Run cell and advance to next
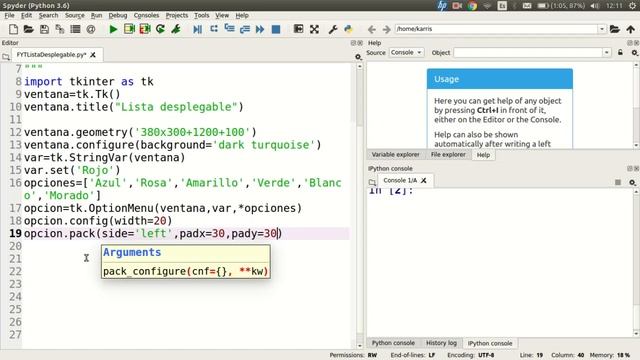This screenshot has width=640, height=360. click(x=145, y=29)
